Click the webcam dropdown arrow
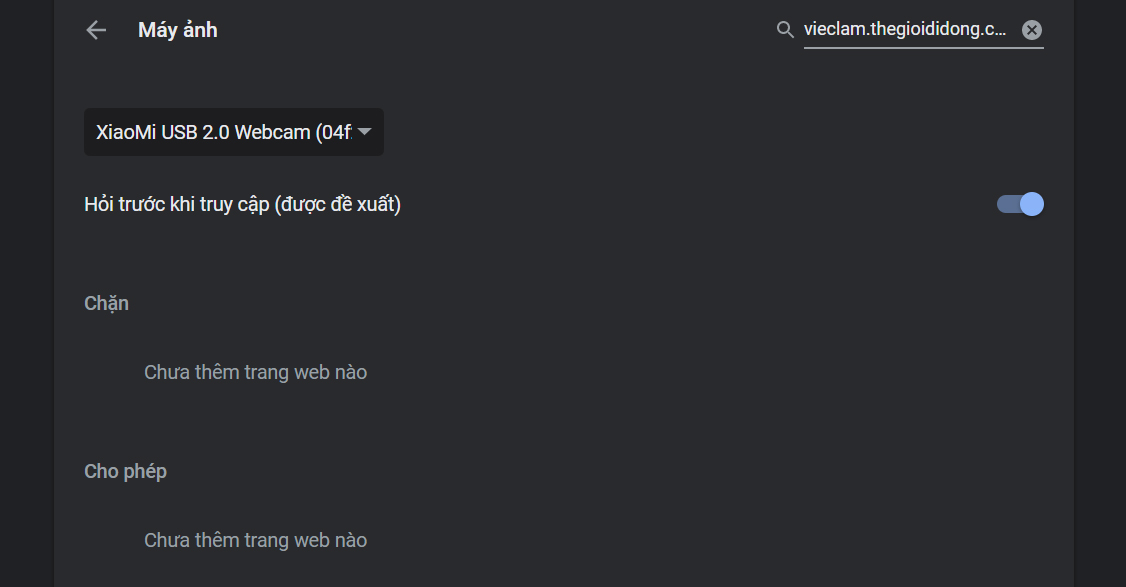1126x587 pixels. tap(364, 131)
